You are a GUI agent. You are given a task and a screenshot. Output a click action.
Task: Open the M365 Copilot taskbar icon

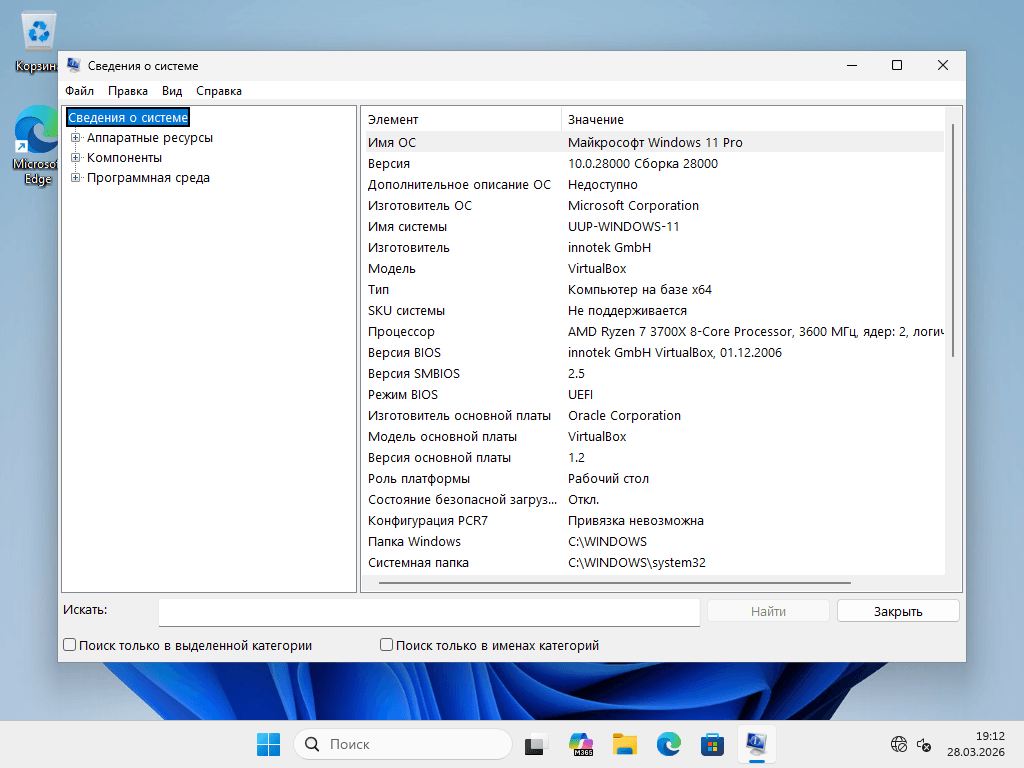(x=581, y=744)
